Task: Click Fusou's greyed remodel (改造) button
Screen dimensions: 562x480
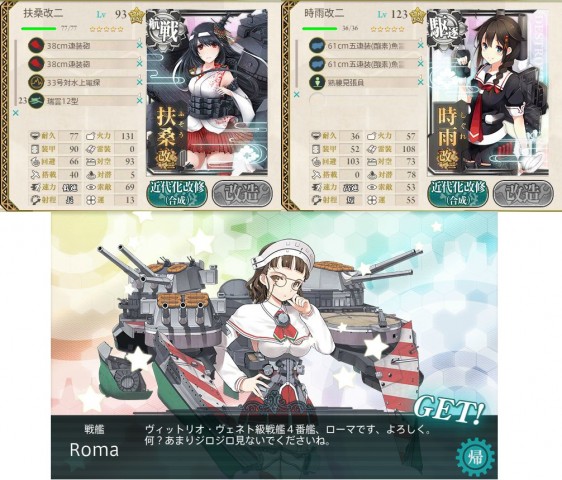Action: click(242, 194)
